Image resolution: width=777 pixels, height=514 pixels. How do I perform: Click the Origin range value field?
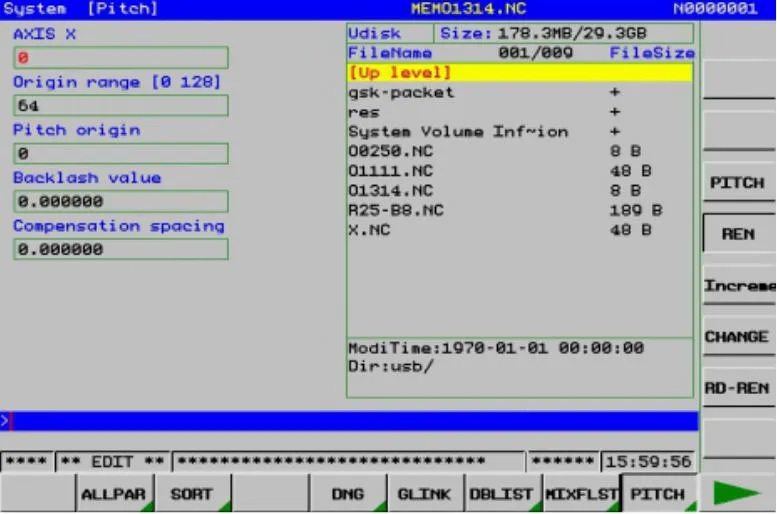pos(120,106)
